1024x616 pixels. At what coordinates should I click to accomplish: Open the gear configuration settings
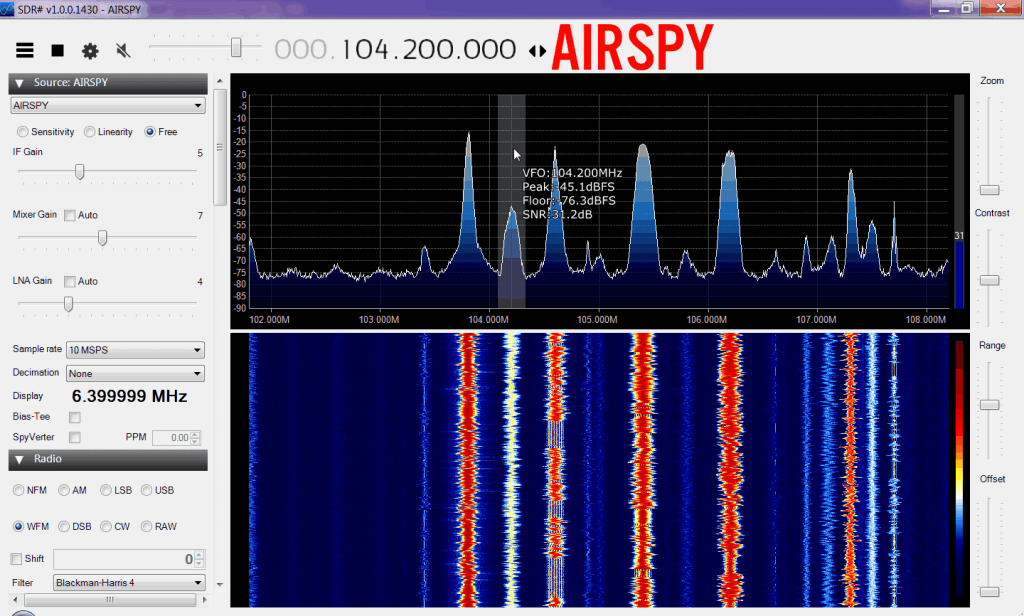pos(90,50)
